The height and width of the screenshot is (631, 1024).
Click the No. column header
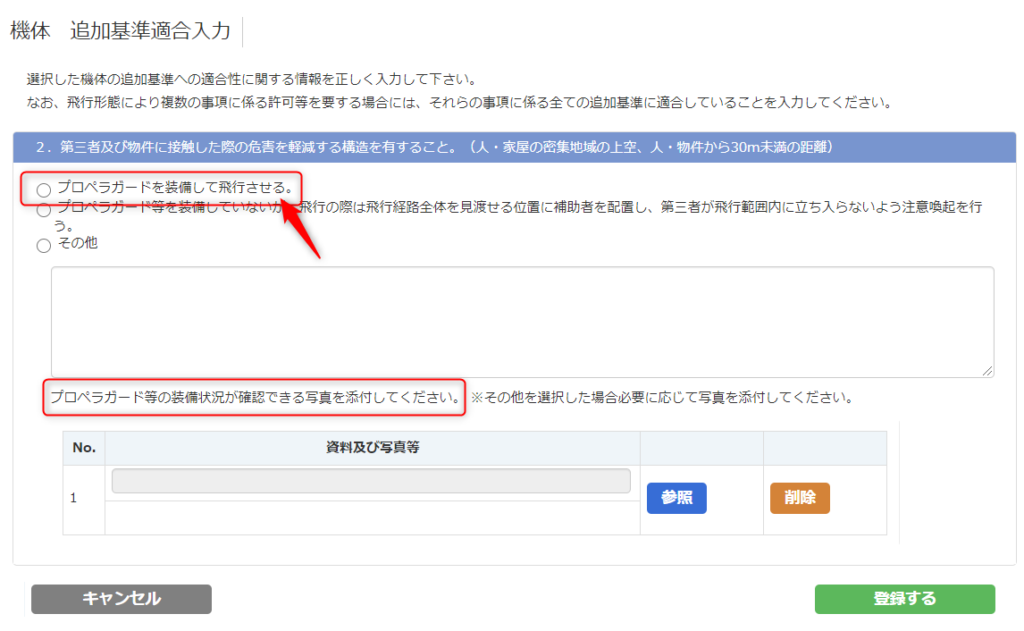tap(84, 448)
